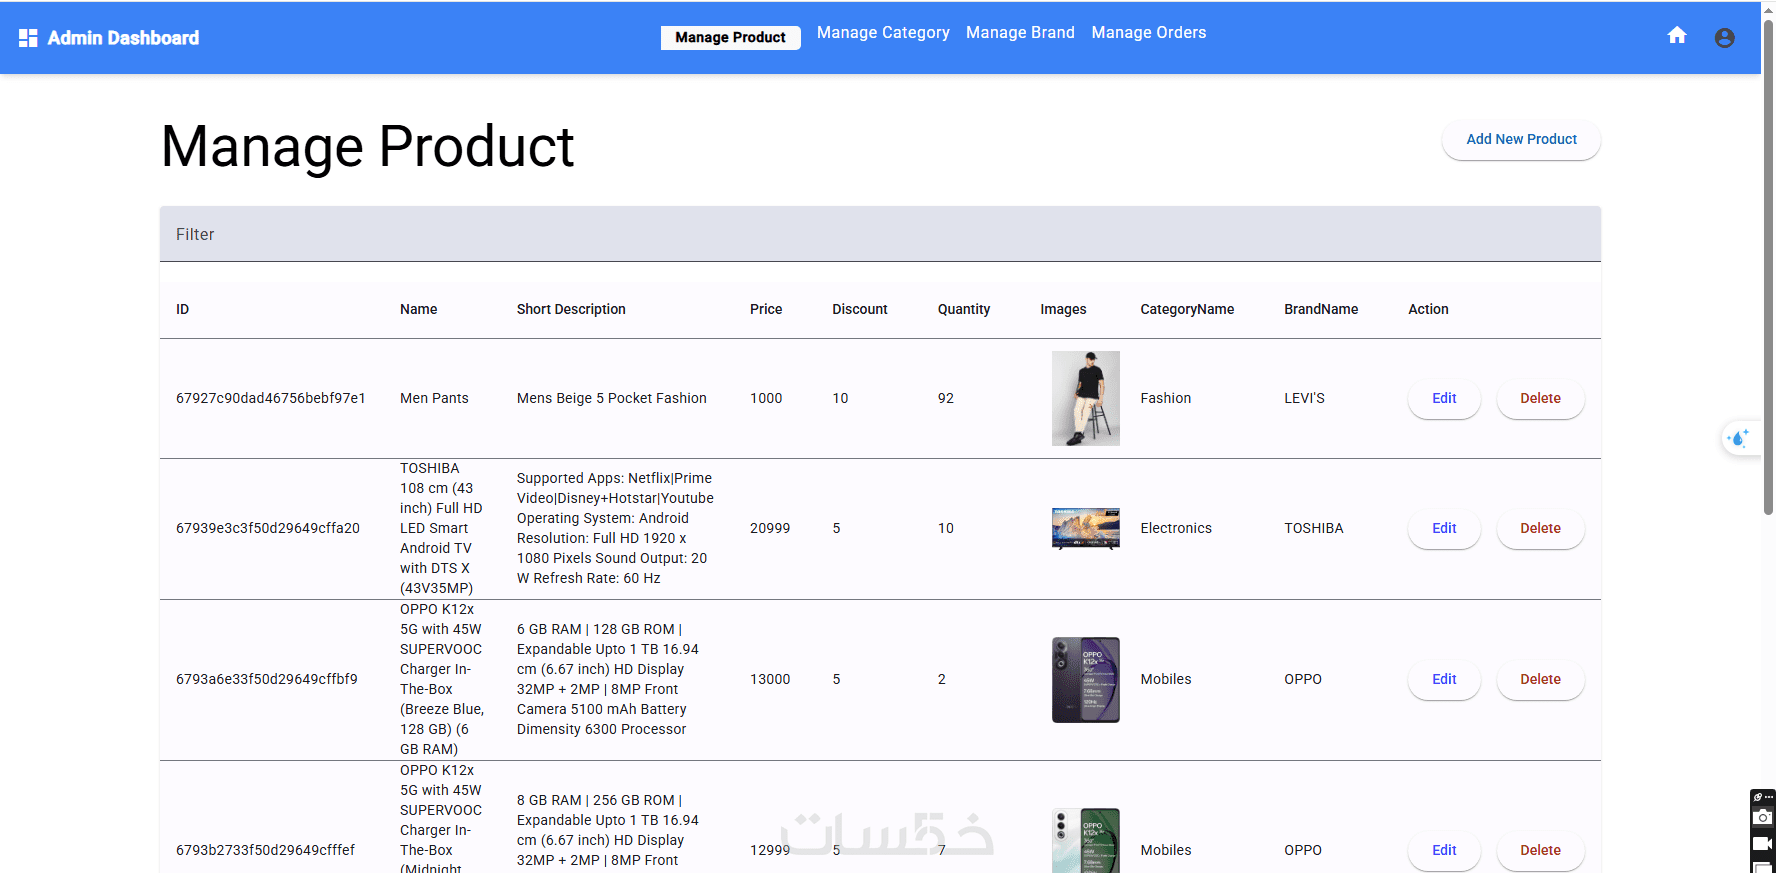Click the video record icon
The width and height of the screenshot is (1776, 873).
tap(1763, 843)
